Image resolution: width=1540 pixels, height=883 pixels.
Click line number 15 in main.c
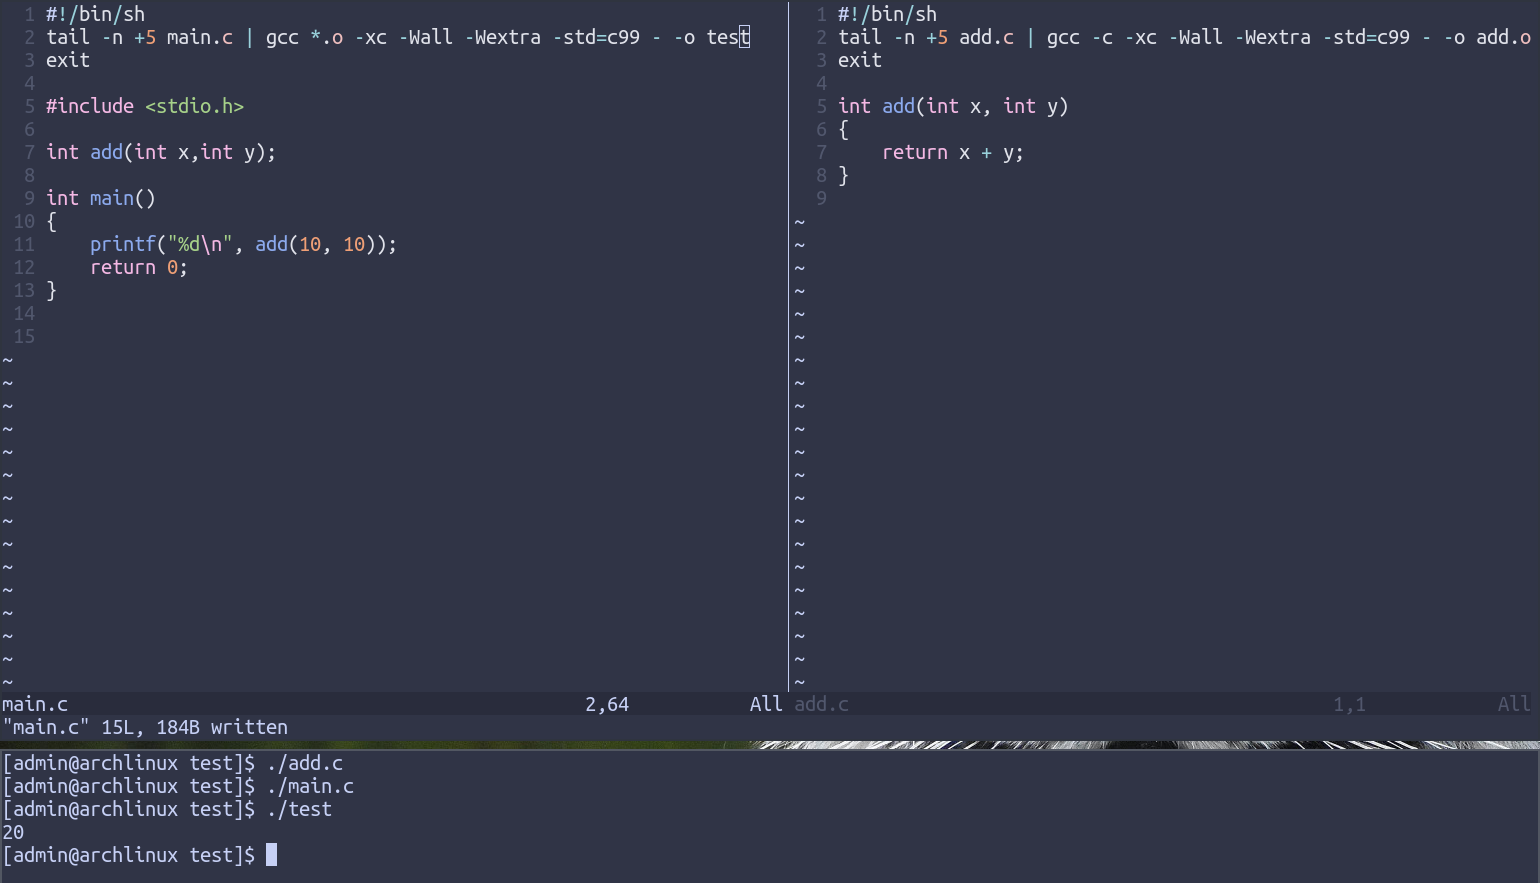point(24,336)
